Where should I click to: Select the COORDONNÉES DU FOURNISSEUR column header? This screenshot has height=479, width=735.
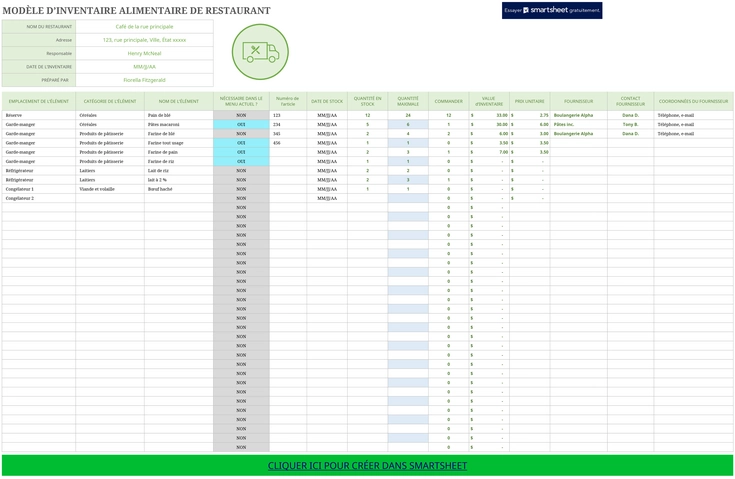tap(693, 101)
